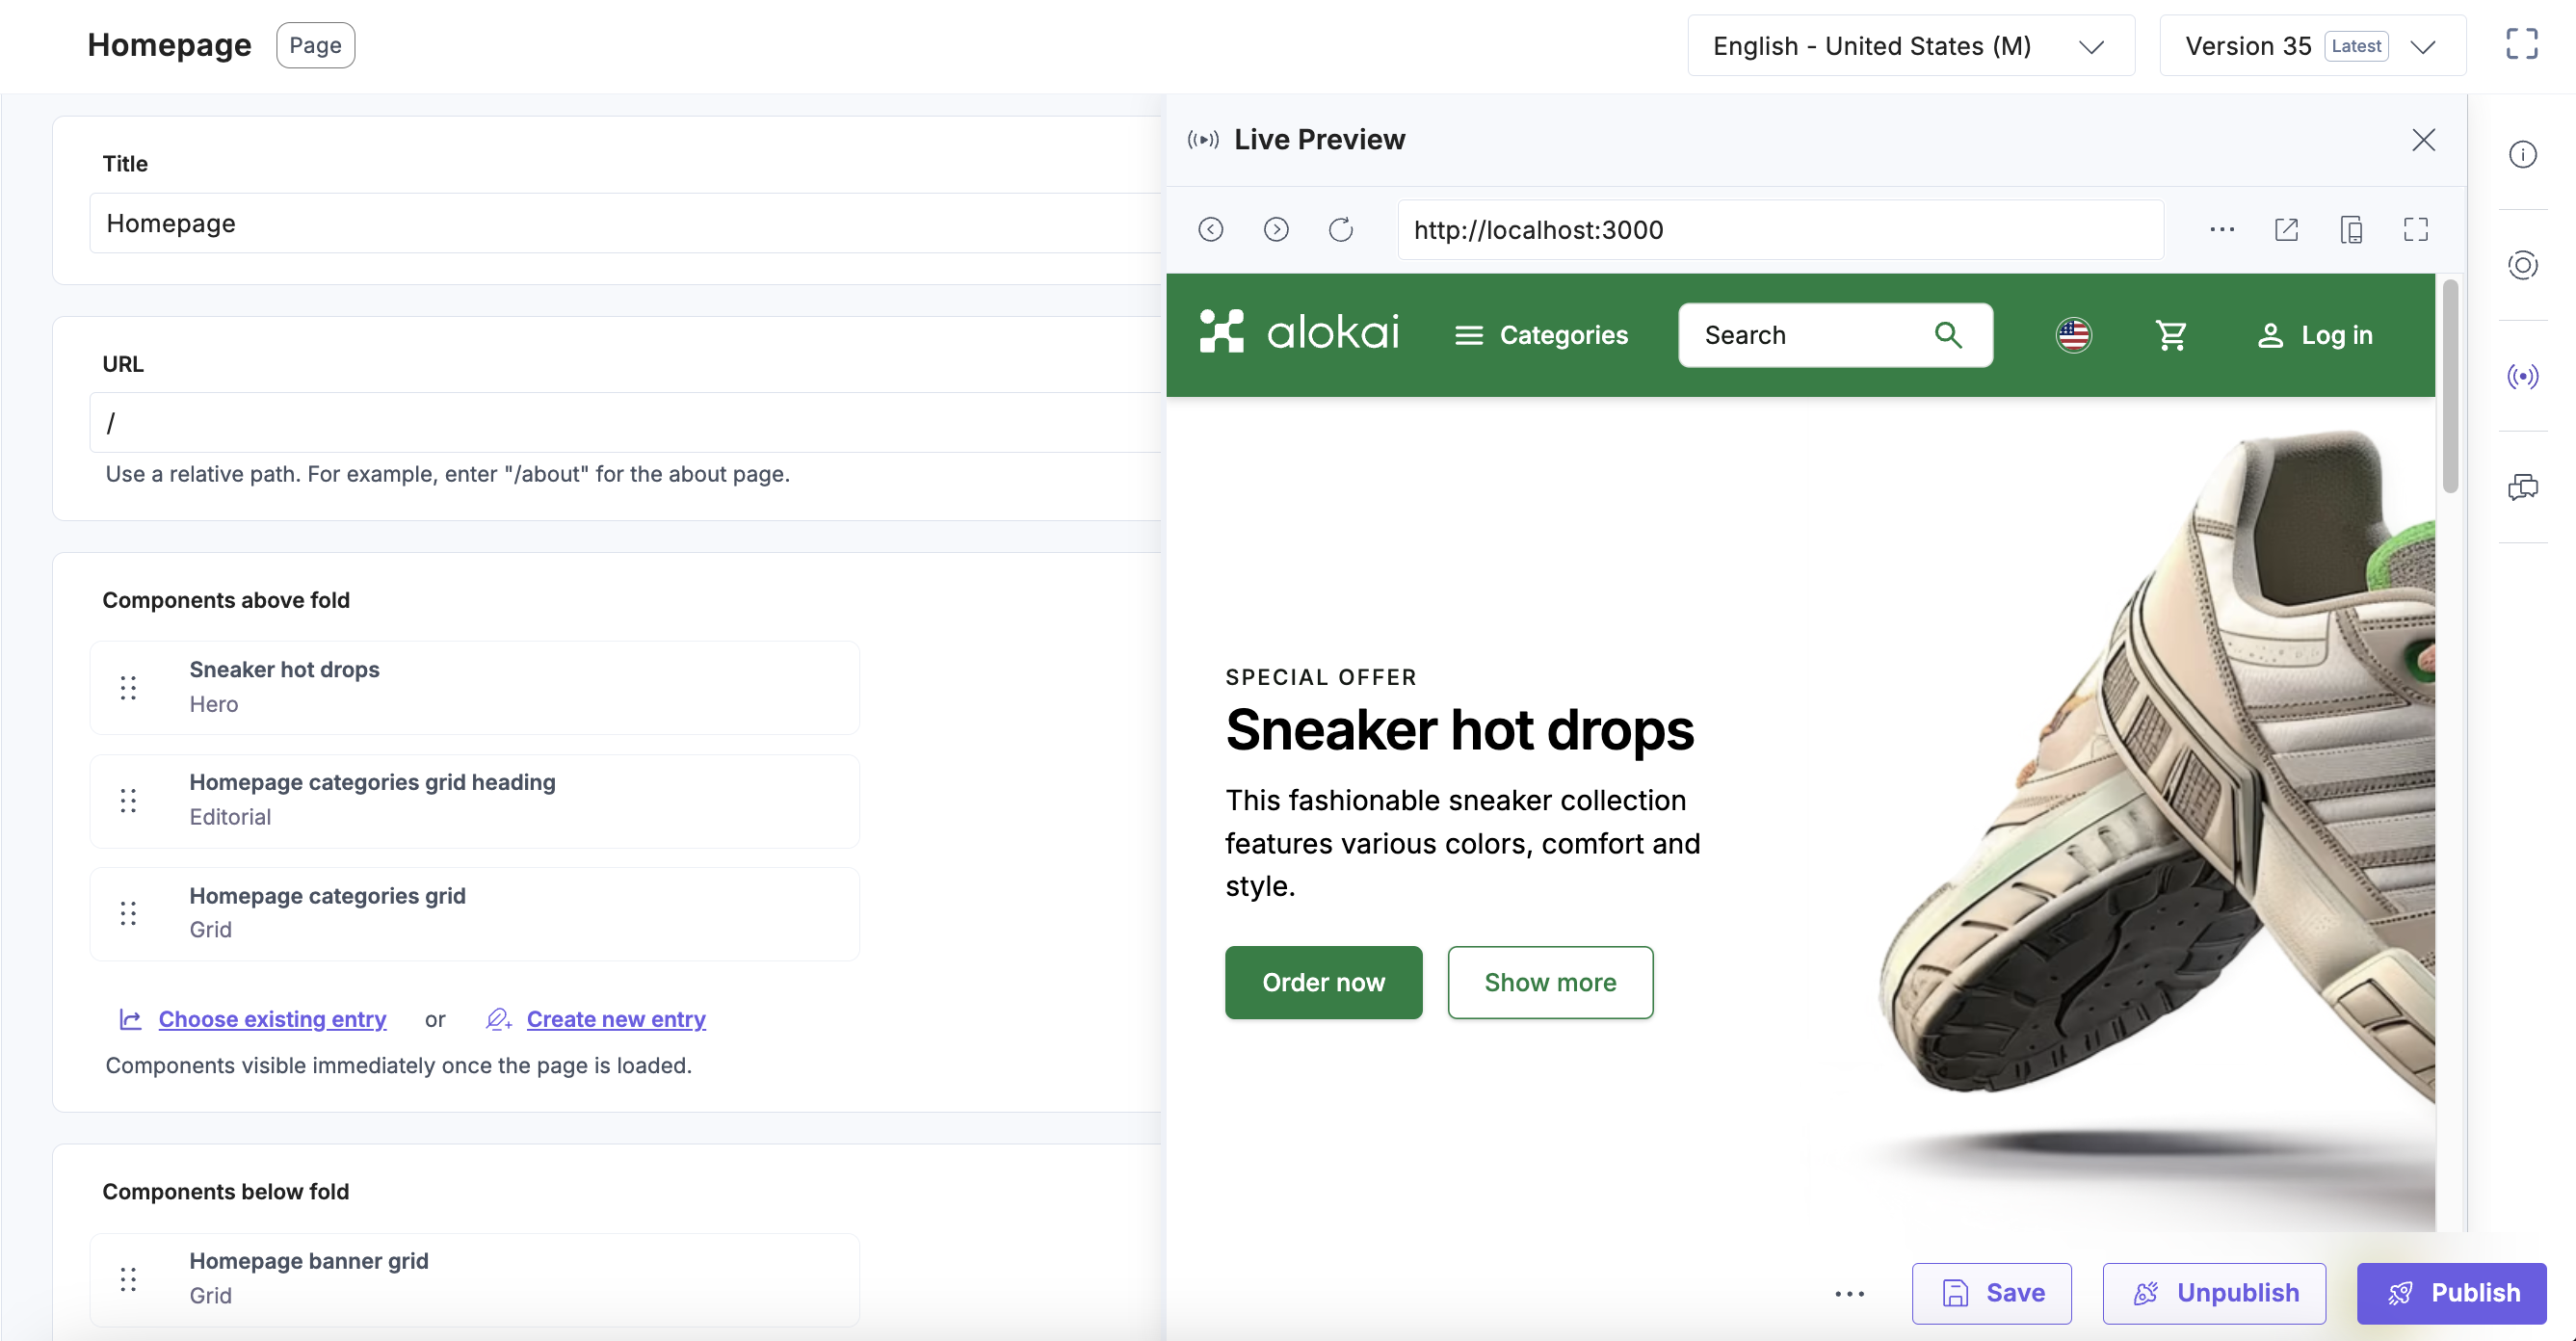Go forward in the preview browser
The width and height of the screenshot is (2576, 1341).
click(x=1276, y=230)
